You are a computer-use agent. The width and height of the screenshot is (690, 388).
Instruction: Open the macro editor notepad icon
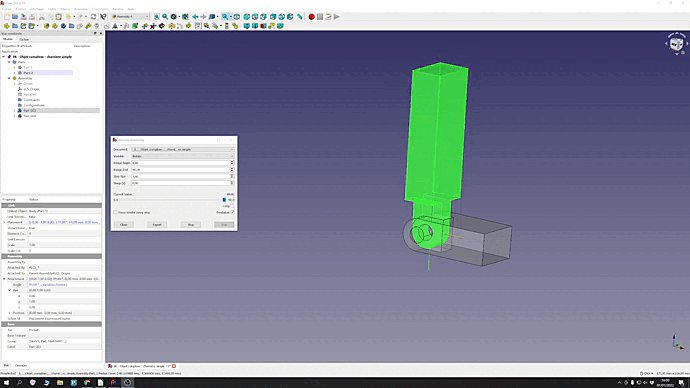[328, 17]
